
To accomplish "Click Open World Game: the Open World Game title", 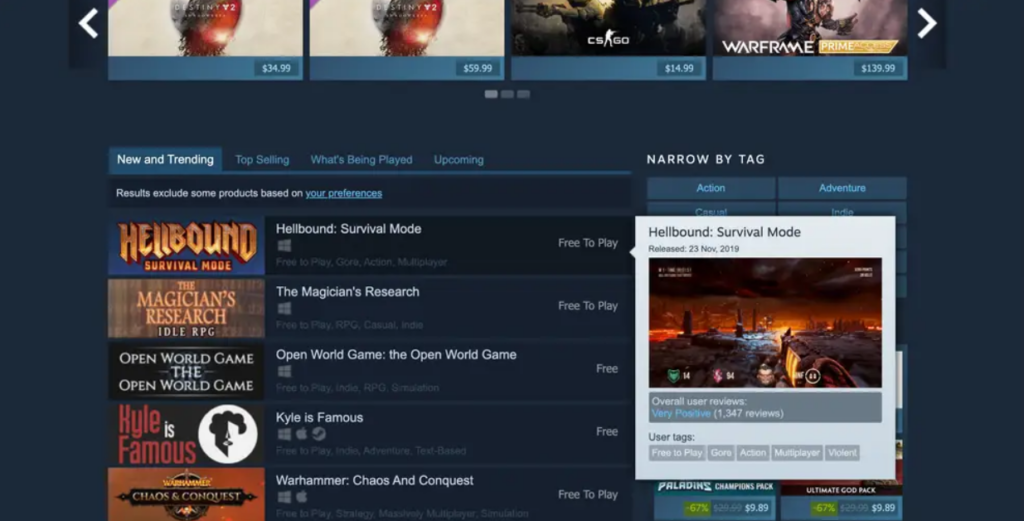I will click(x=396, y=355).
